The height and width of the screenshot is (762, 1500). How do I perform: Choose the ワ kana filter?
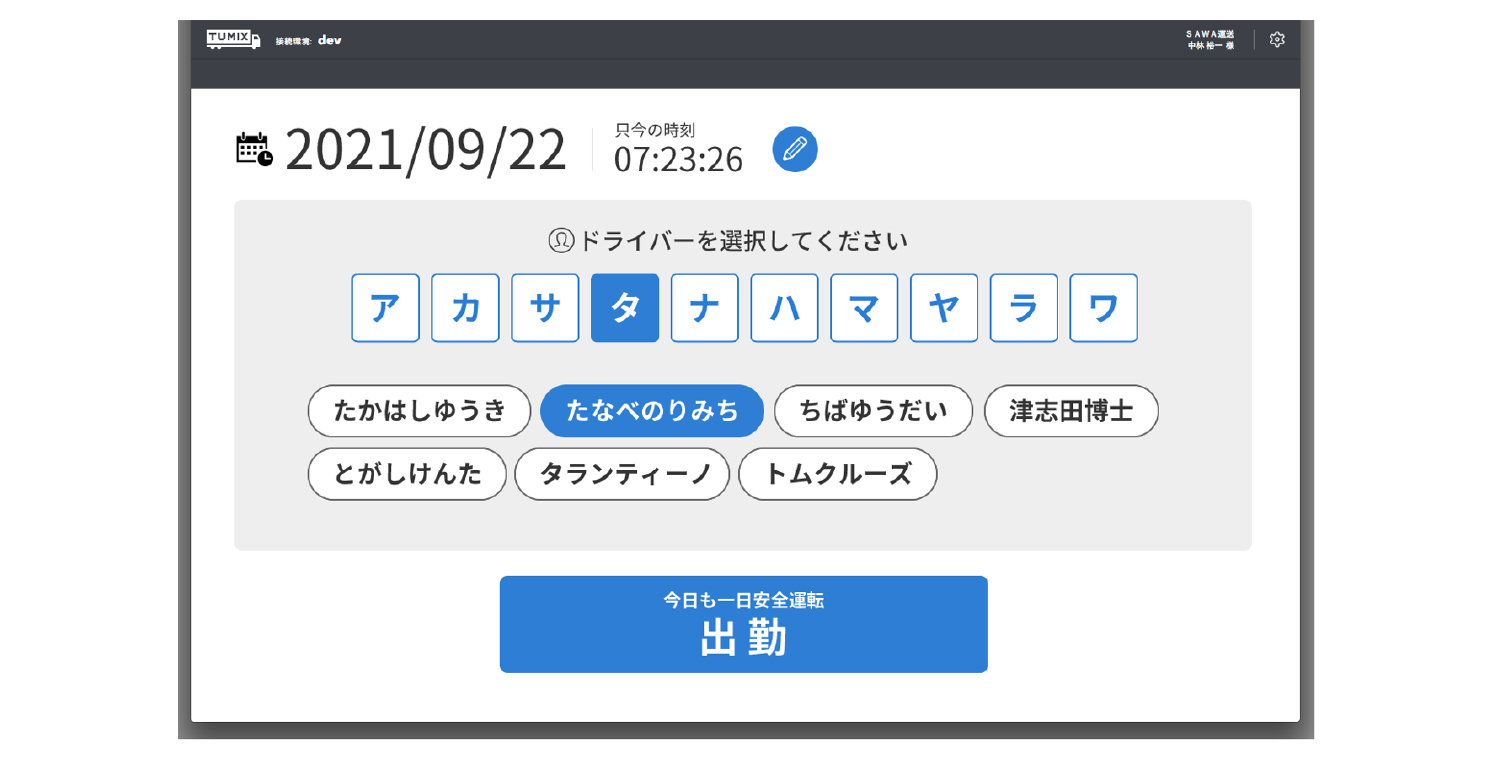click(1103, 308)
